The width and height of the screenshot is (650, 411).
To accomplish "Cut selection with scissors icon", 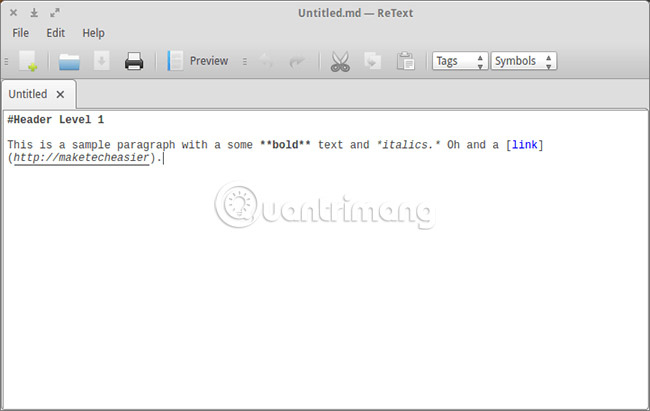I will coord(340,61).
